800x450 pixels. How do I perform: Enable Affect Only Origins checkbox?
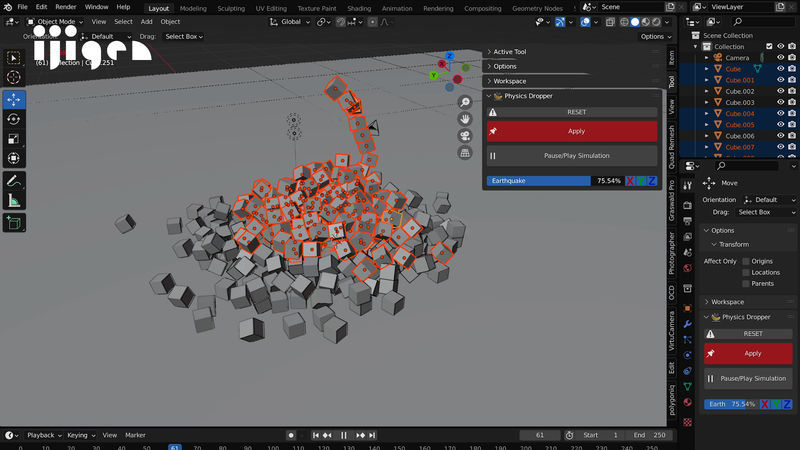click(745, 261)
